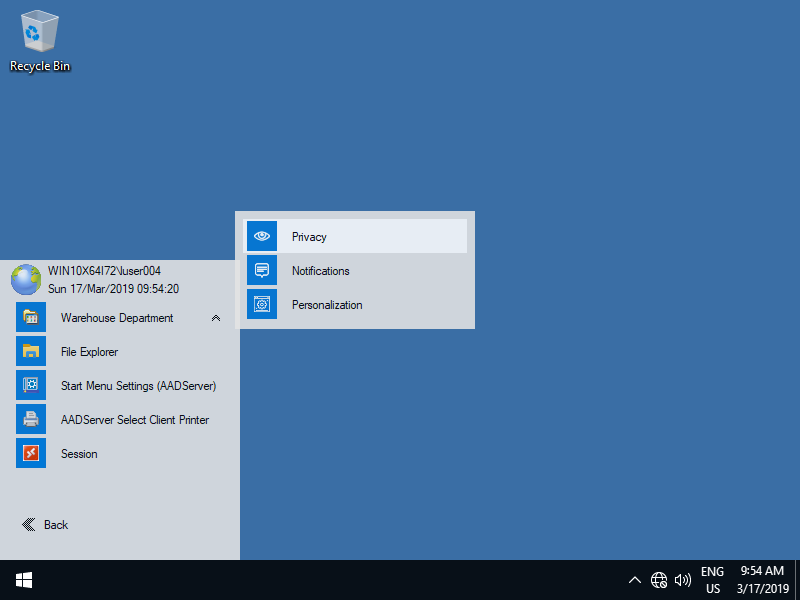
Task: Click the Session icon tile
Action: (x=31, y=454)
